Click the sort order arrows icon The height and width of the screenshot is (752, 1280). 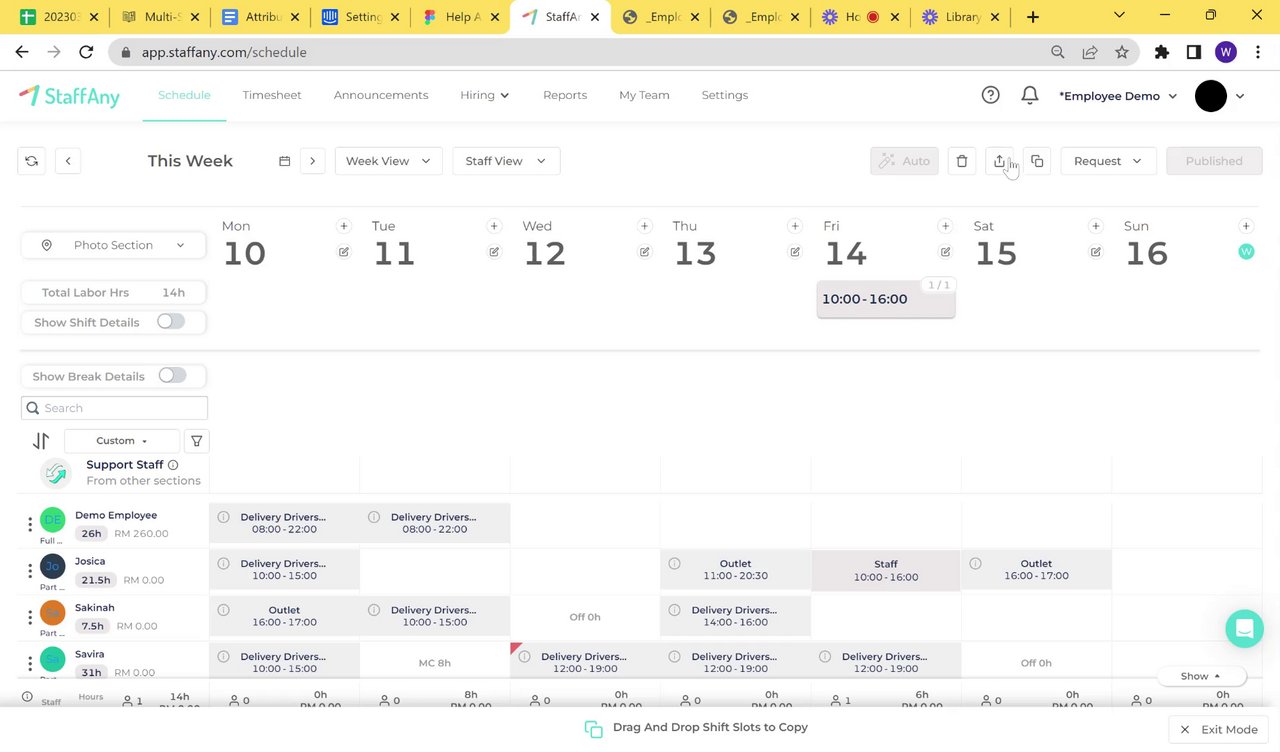coord(41,441)
